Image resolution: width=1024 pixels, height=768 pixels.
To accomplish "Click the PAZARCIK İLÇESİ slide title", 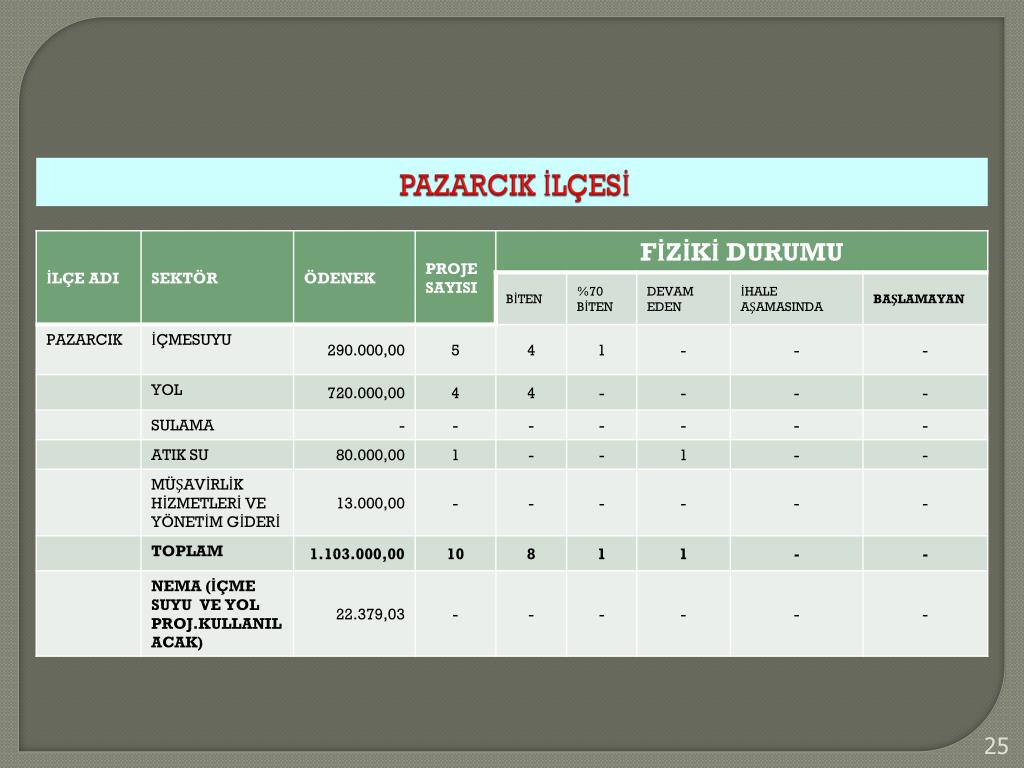I will coord(513,185).
